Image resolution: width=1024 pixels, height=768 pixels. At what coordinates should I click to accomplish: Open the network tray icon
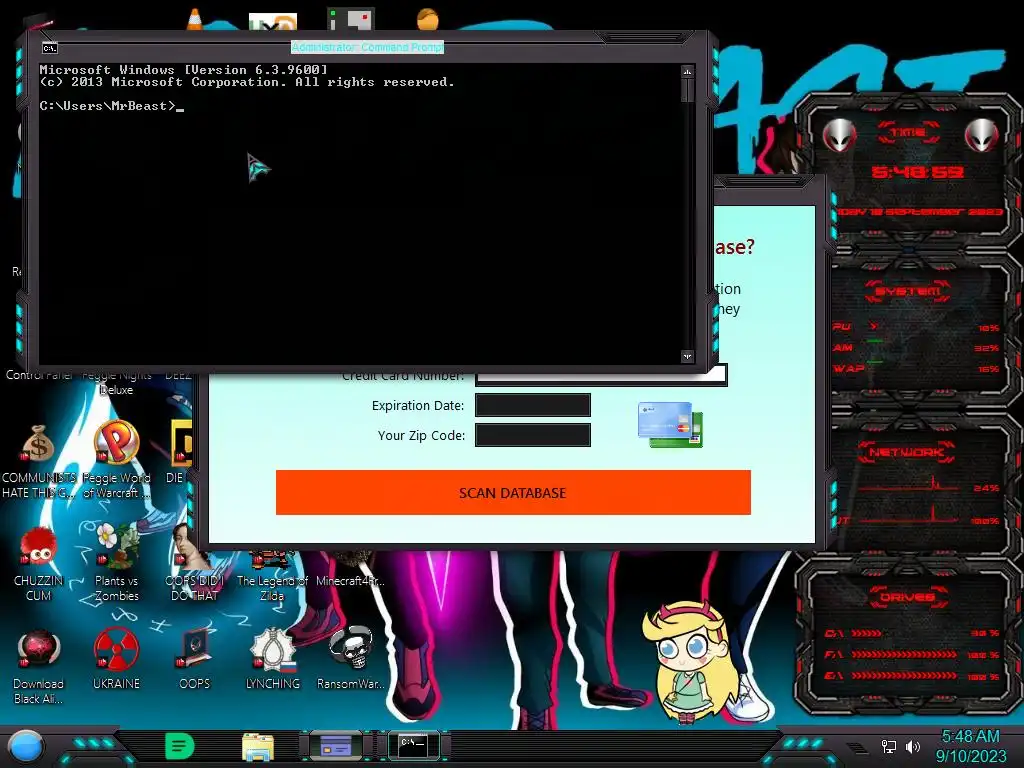(888, 746)
